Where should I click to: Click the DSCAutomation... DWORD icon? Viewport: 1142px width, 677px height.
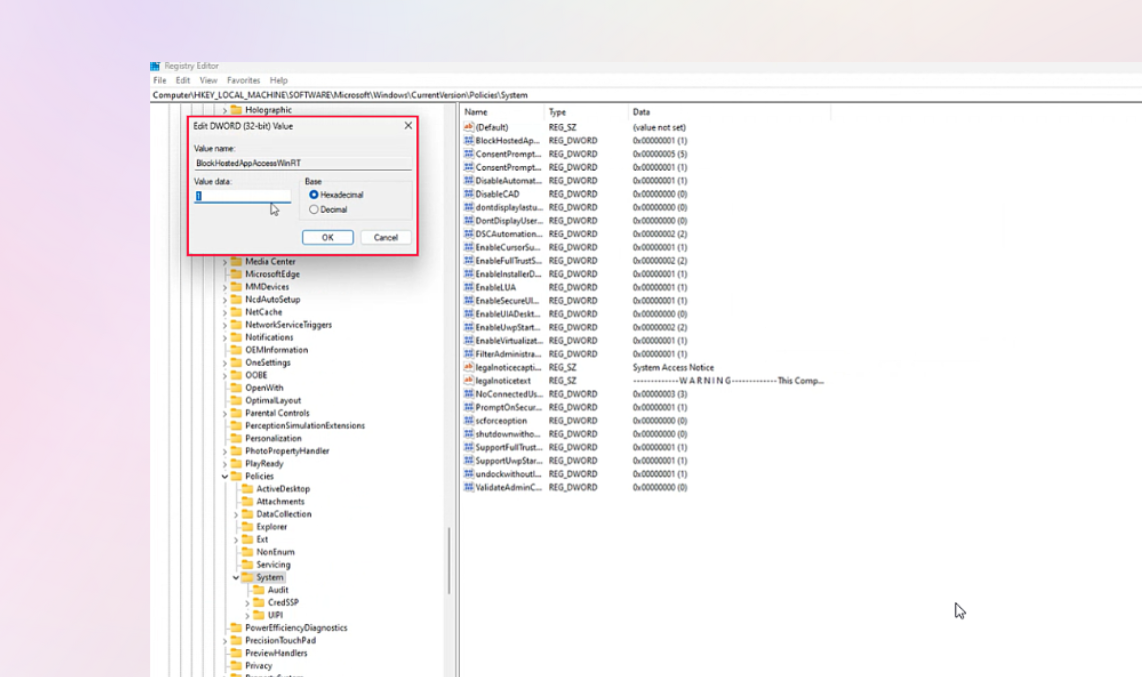coord(468,234)
